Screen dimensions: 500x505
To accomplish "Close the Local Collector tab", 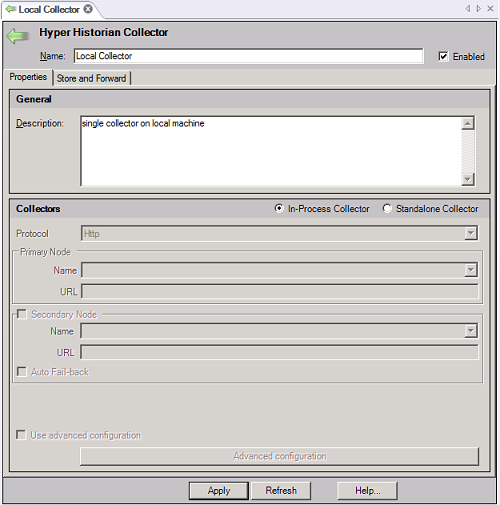I will click(88, 9).
